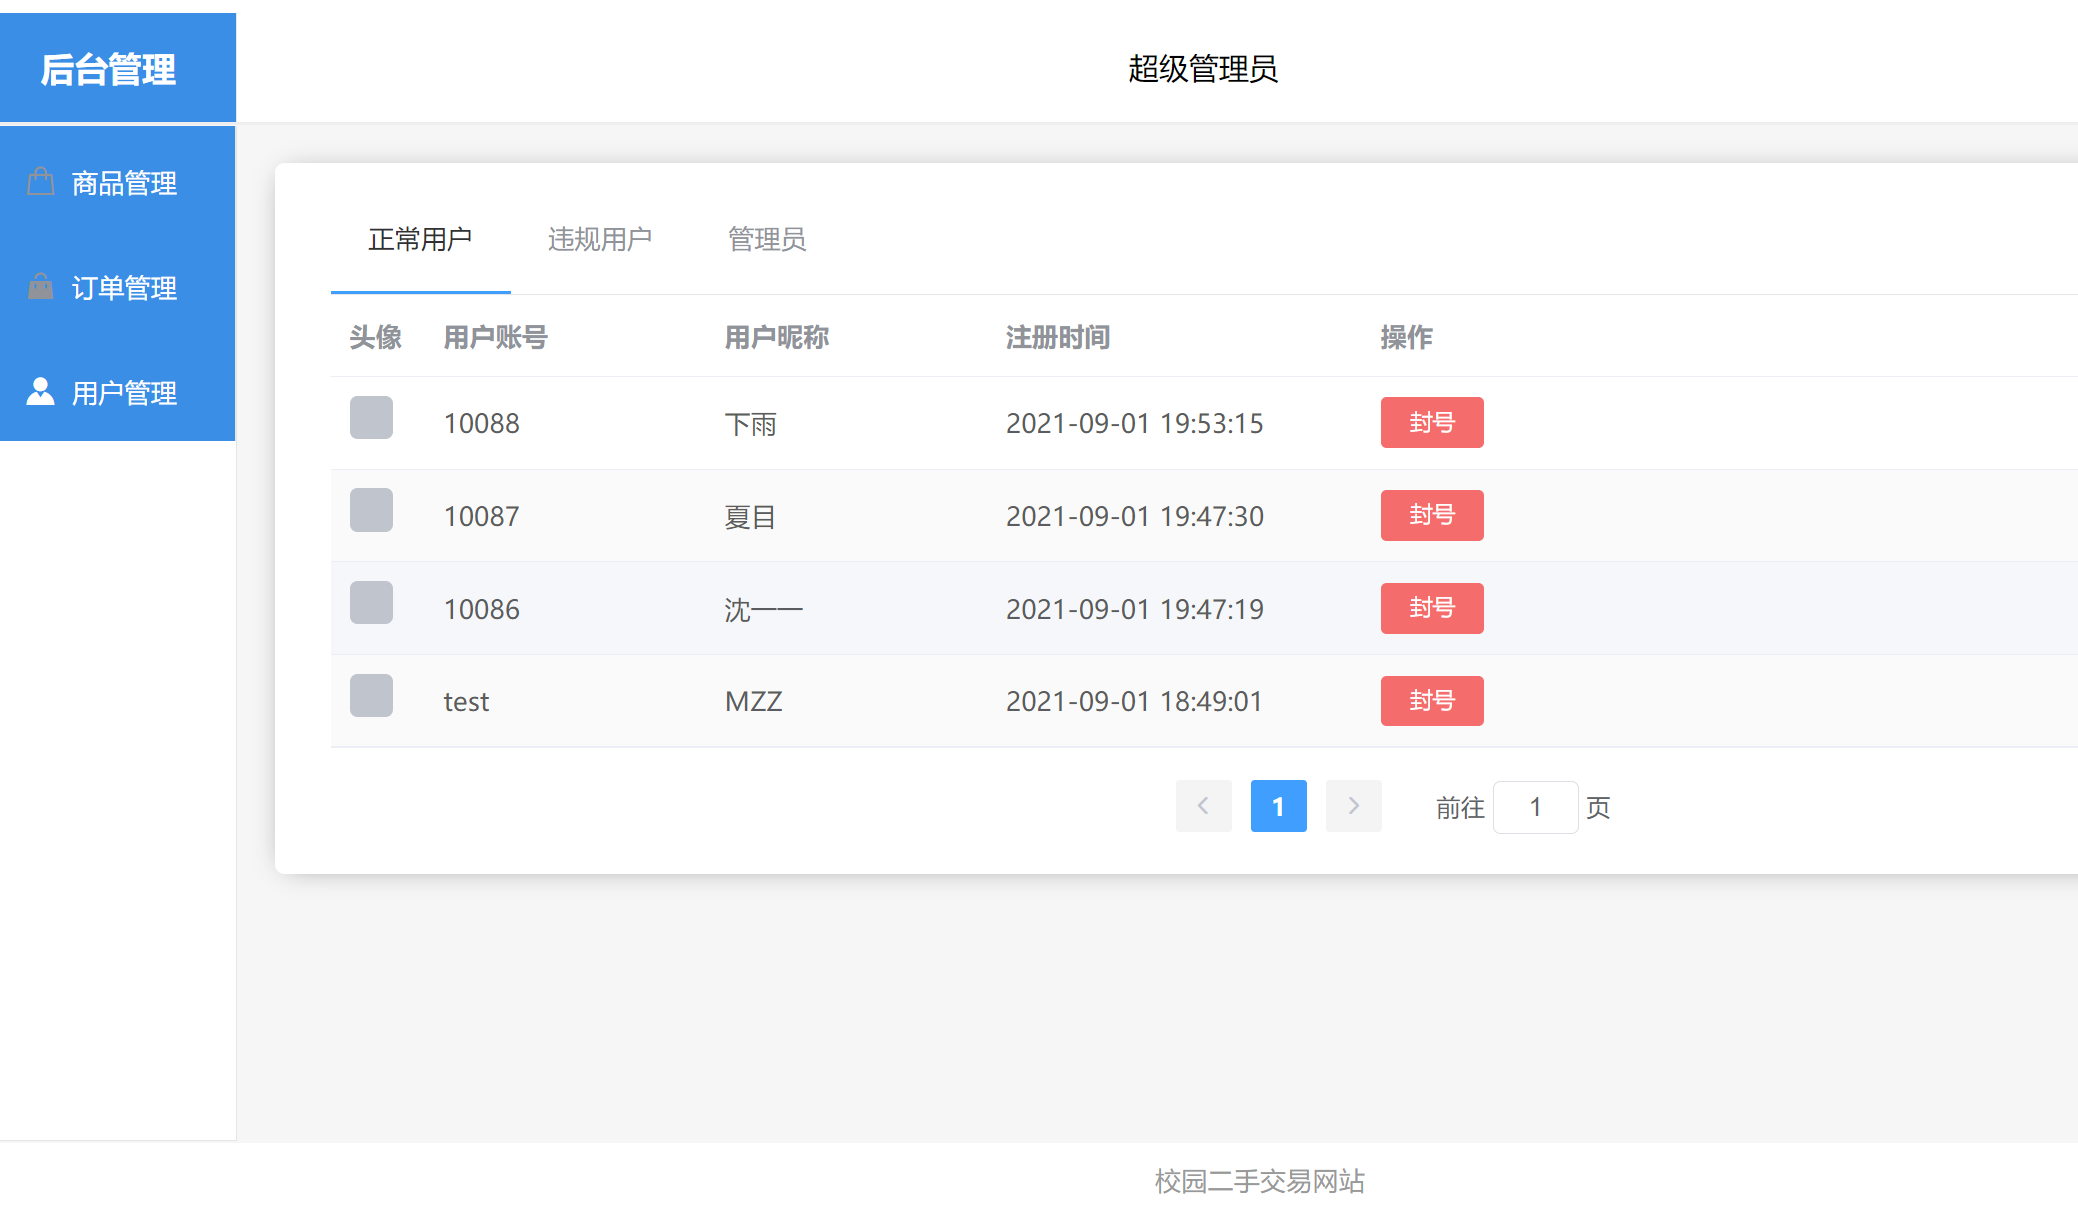
Task: Click the avatar placeholder for 下雨
Action: tap(371, 418)
